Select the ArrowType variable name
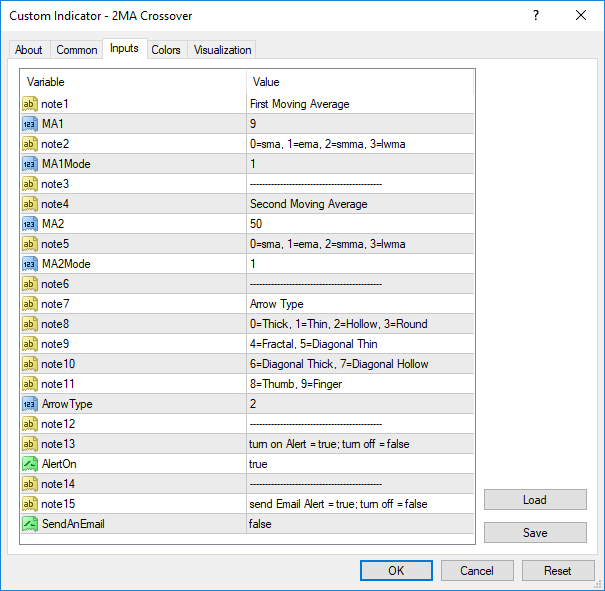The width and height of the screenshot is (605, 591). pos(67,404)
